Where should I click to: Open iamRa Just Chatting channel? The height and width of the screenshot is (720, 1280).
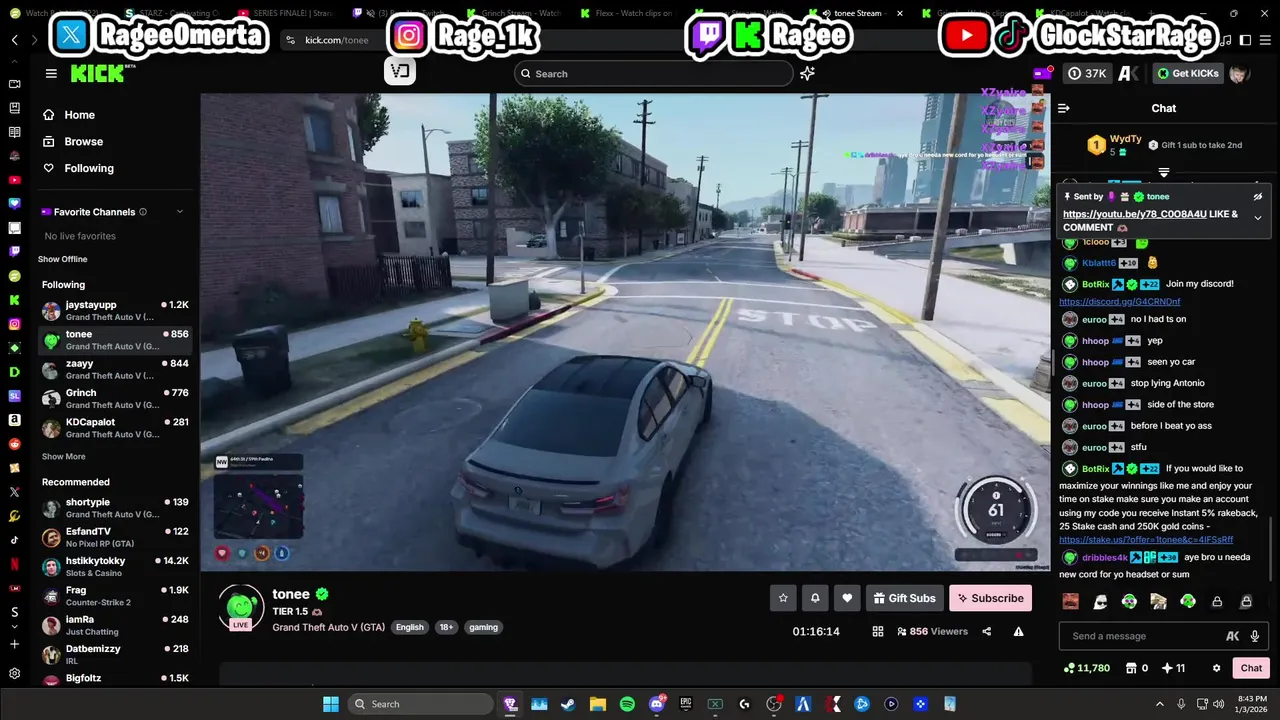tap(115, 625)
